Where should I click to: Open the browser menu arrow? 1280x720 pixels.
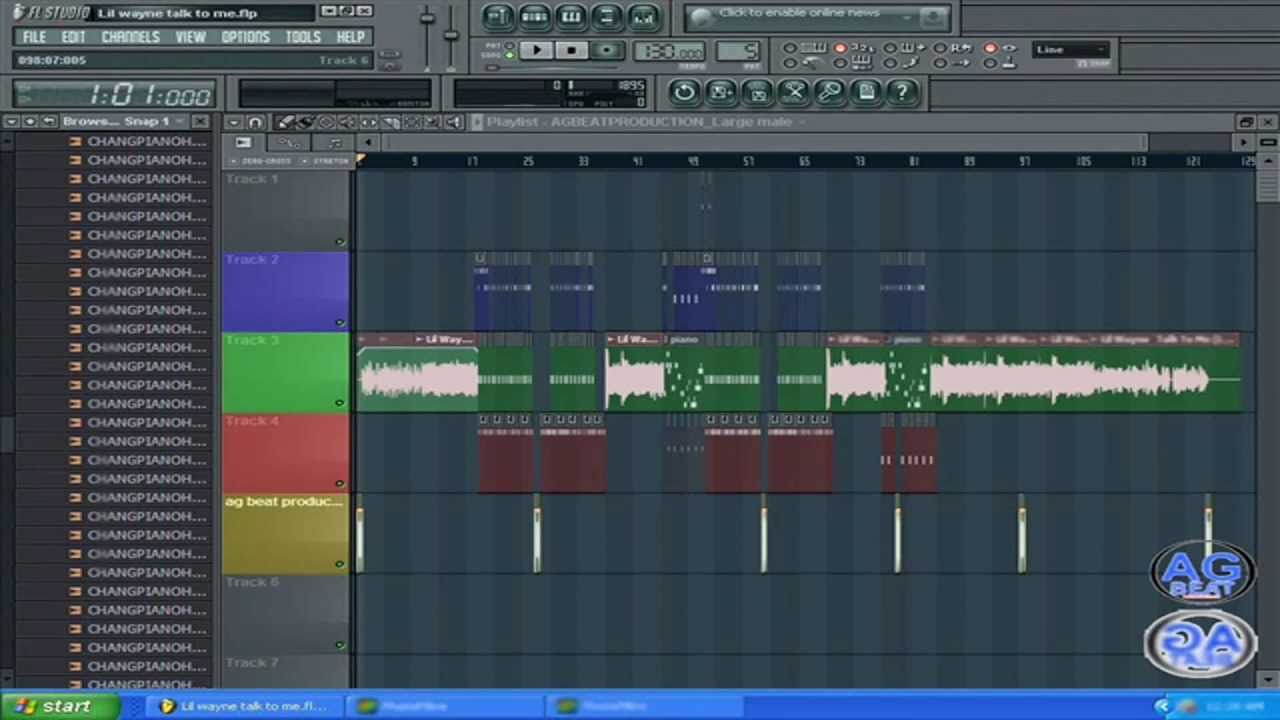click(11, 121)
